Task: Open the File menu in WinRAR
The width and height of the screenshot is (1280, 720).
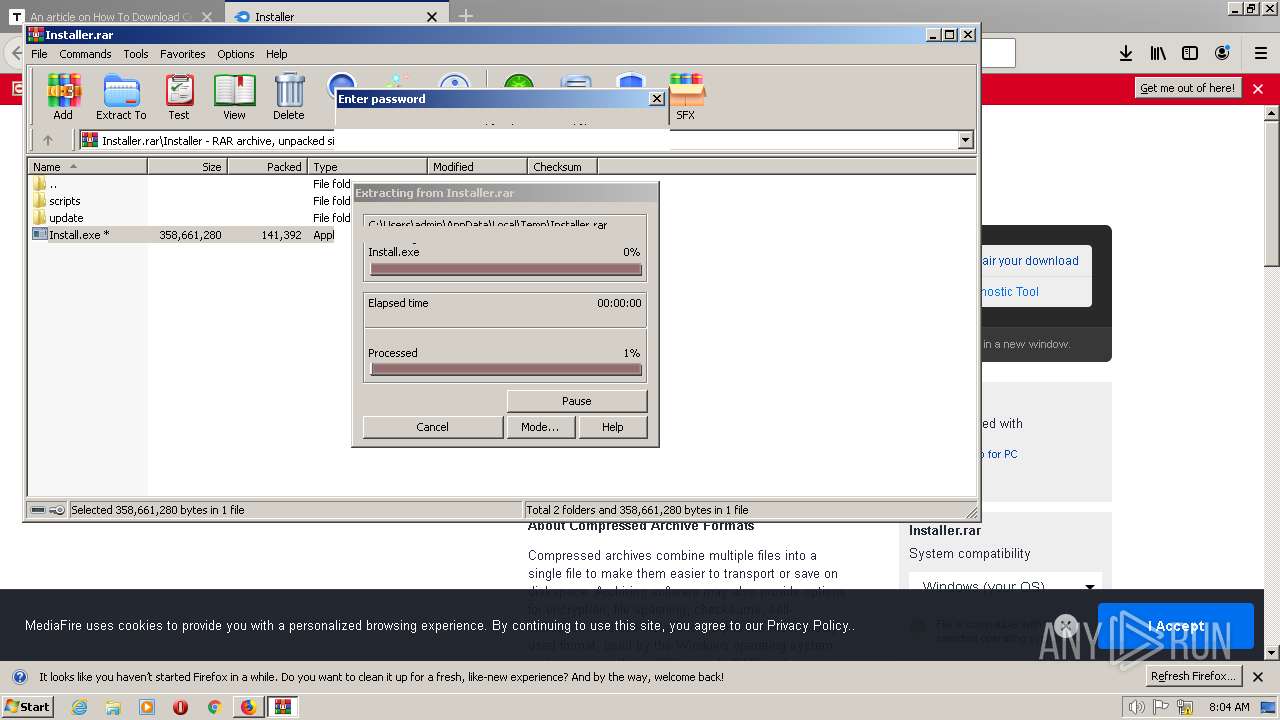Action: pos(39,54)
